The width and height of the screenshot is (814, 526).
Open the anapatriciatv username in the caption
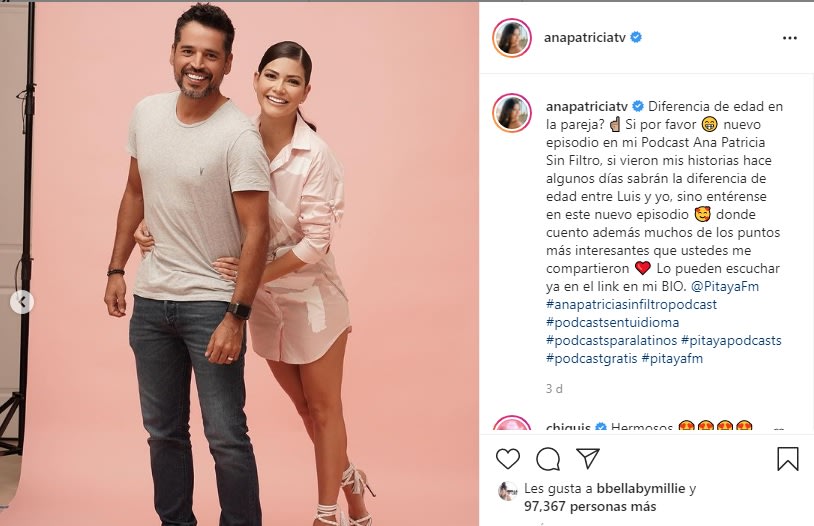(x=587, y=106)
